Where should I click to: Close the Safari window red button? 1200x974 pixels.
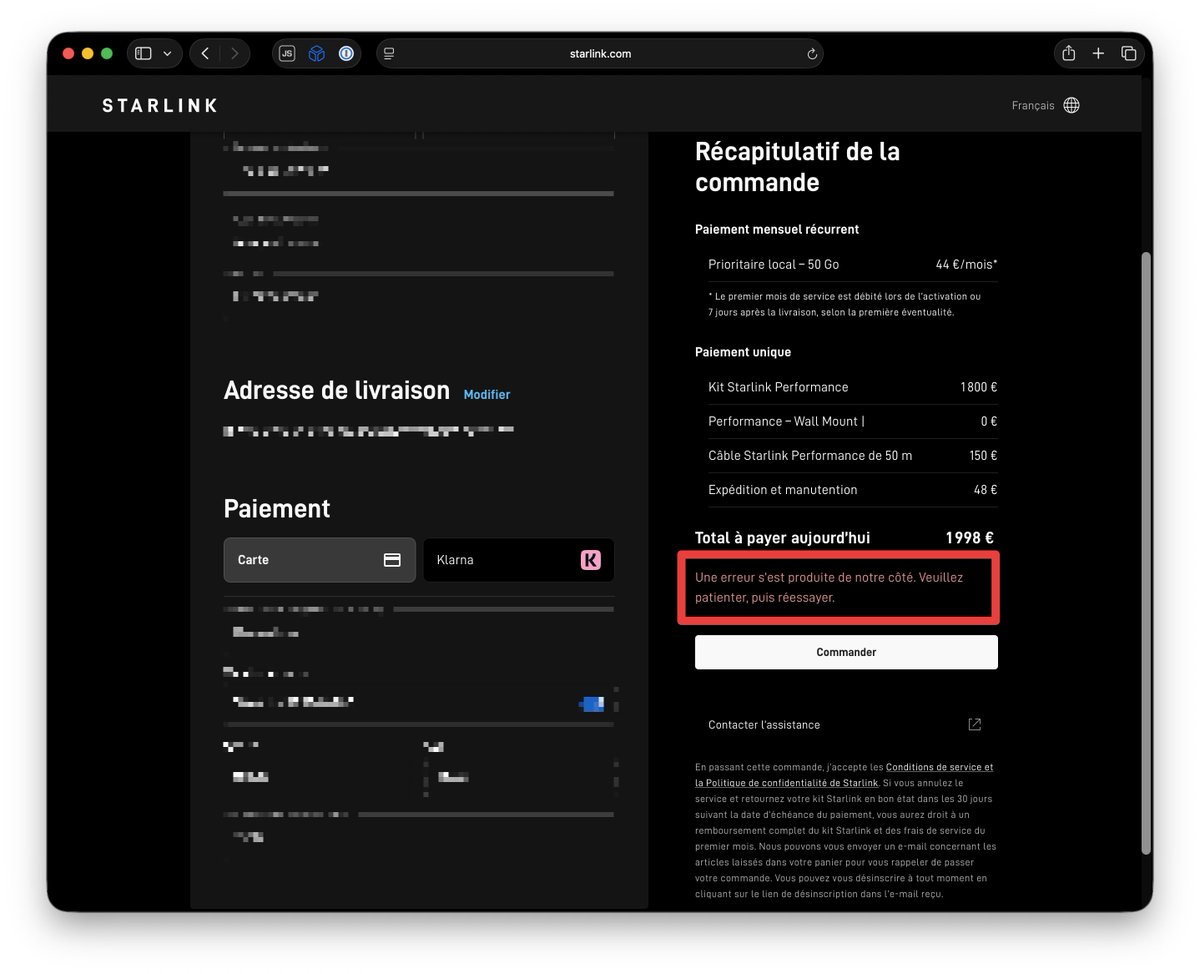pos(69,54)
